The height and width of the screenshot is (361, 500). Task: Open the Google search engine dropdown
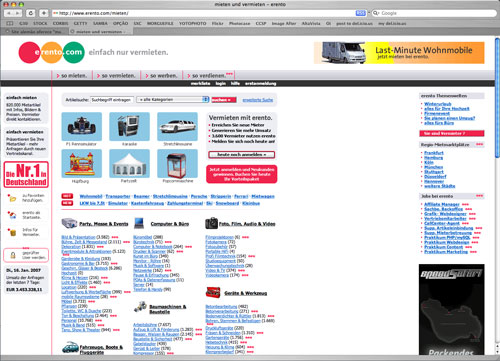(x=376, y=13)
